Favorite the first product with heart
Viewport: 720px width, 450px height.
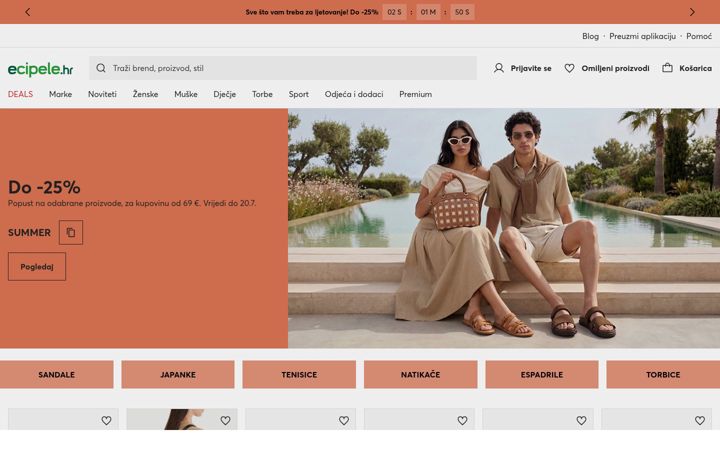107,420
